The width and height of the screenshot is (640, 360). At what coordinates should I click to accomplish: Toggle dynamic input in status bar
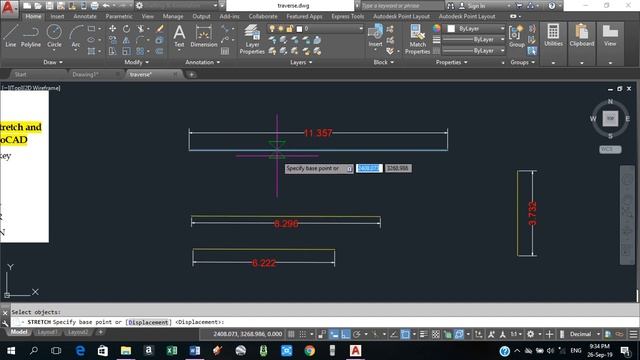pos(334,334)
